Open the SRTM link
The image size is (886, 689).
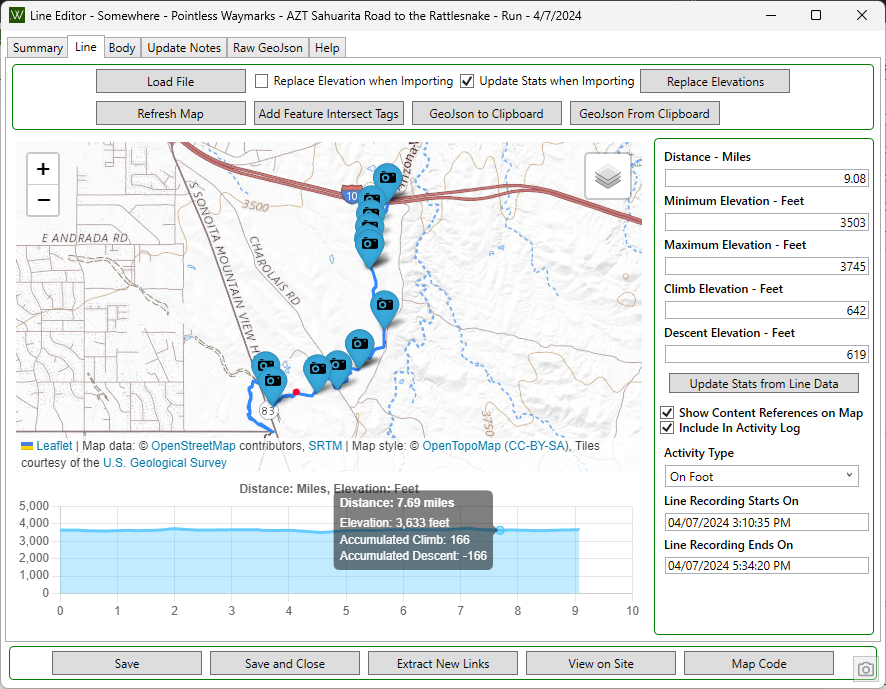tap(325, 446)
